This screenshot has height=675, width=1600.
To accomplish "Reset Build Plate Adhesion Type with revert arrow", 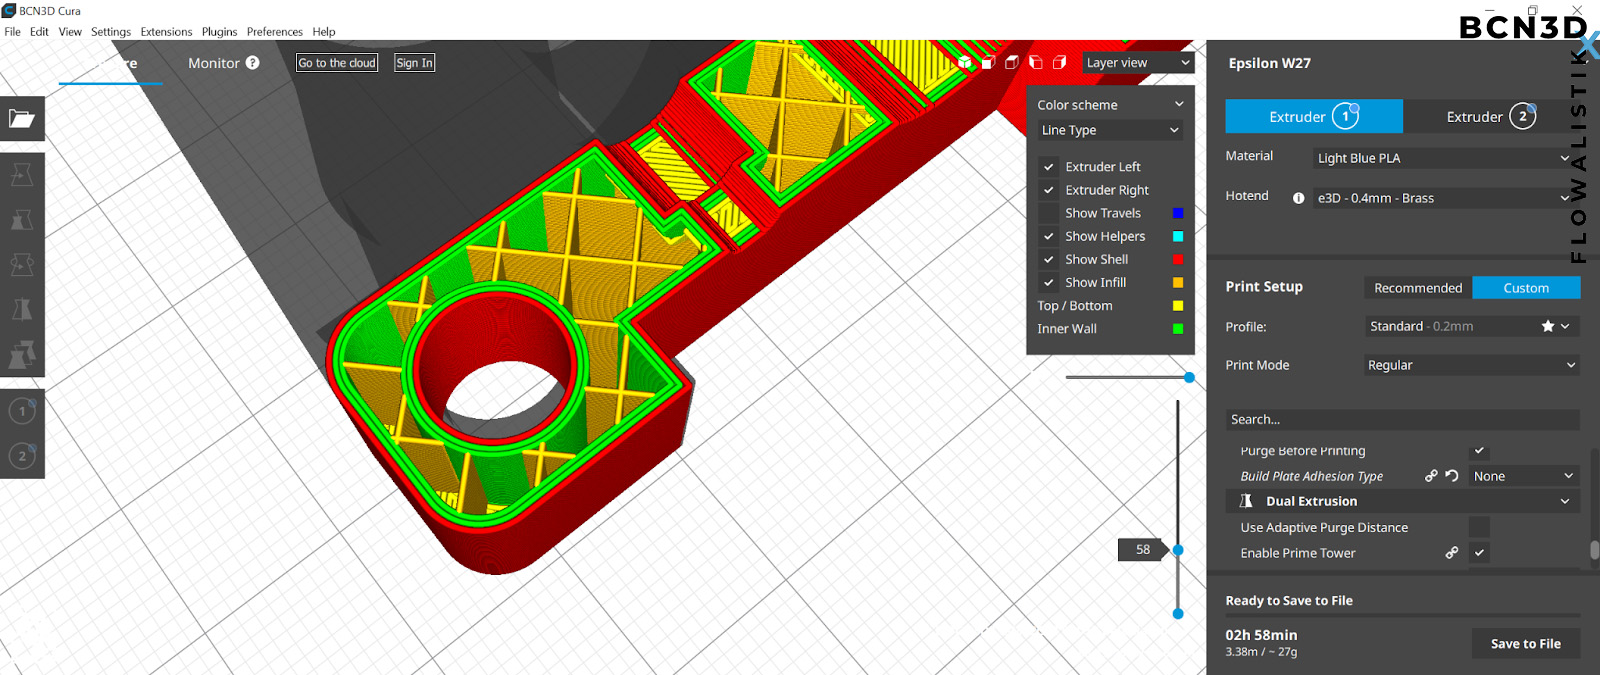I will (x=1452, y=476).
